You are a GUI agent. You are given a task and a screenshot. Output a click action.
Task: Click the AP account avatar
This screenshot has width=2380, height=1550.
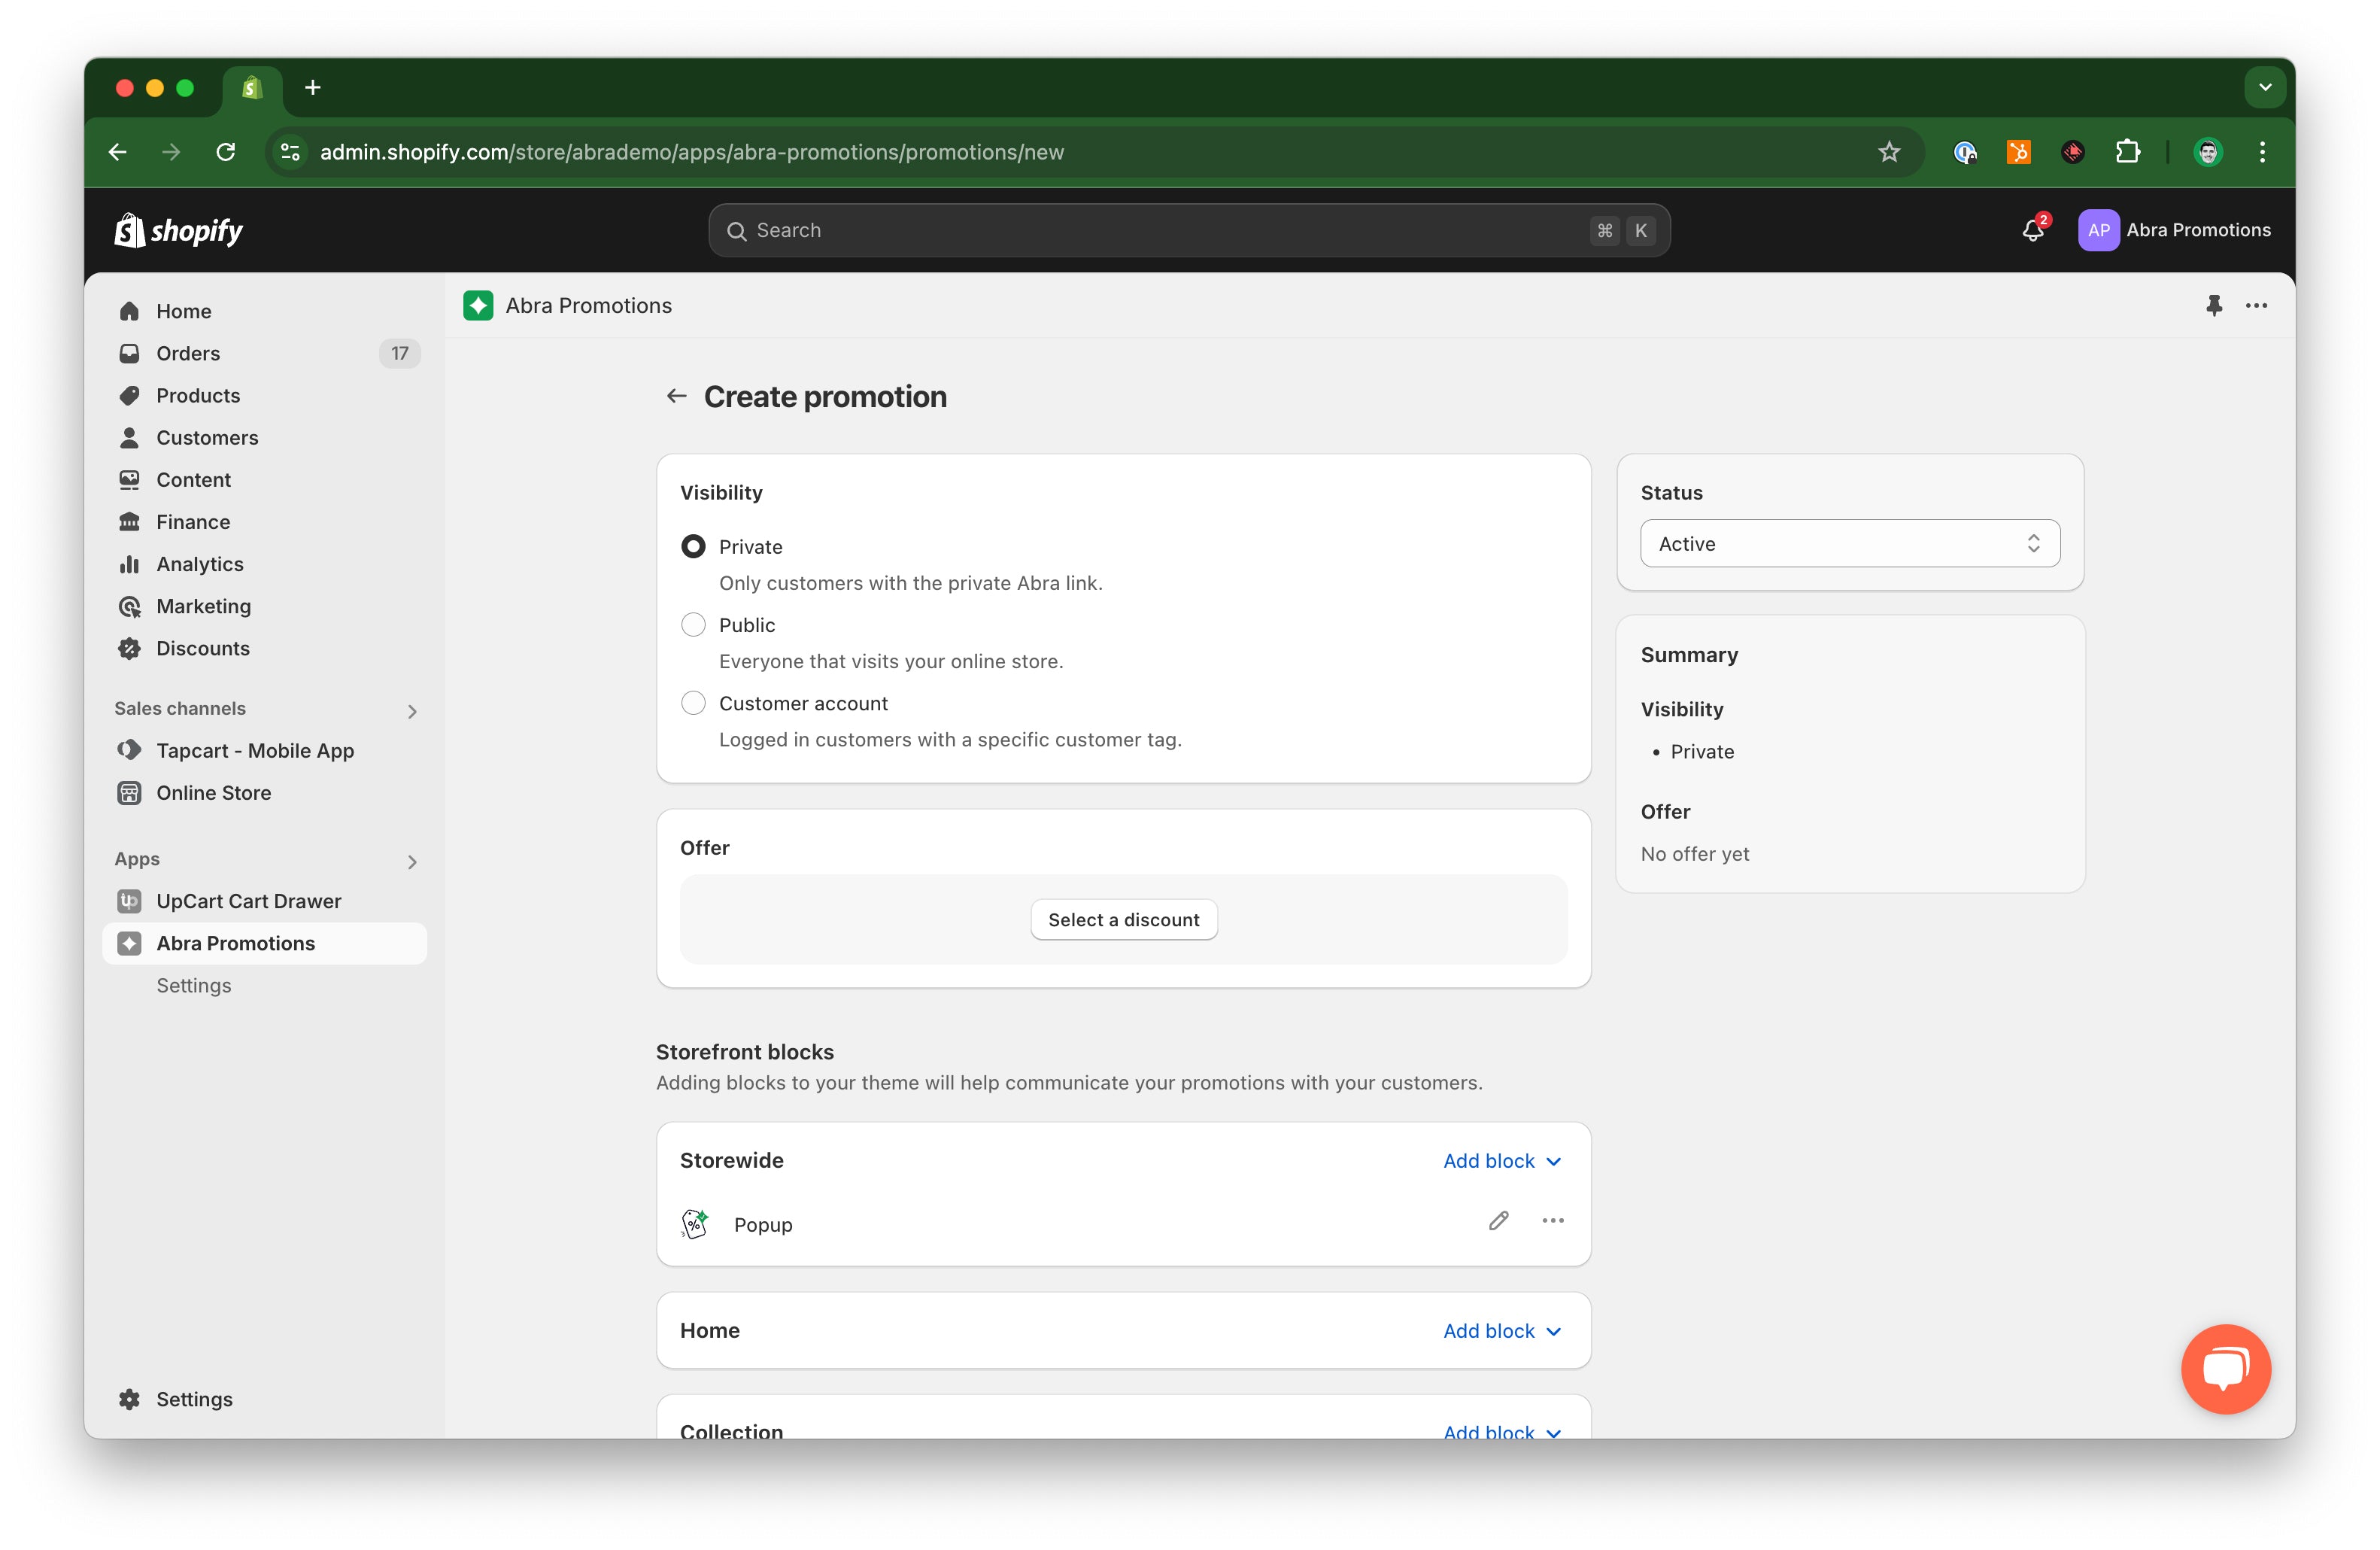coord(2098,230)
